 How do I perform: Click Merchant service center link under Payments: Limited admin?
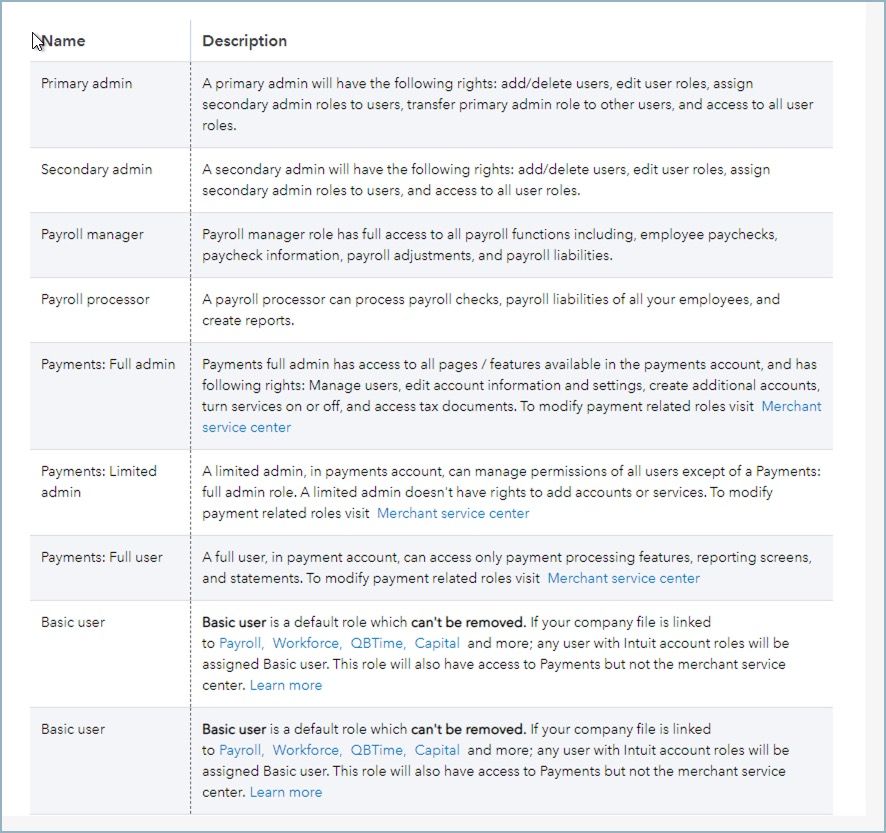pyautogui.click(x=453, y=513)
